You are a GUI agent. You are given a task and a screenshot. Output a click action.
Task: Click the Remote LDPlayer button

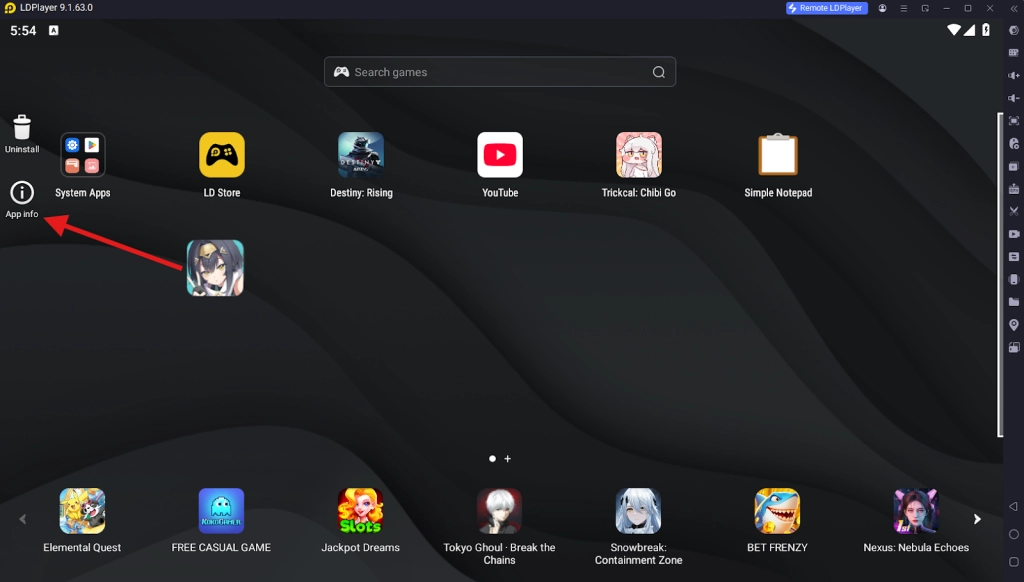click(826, 8)
